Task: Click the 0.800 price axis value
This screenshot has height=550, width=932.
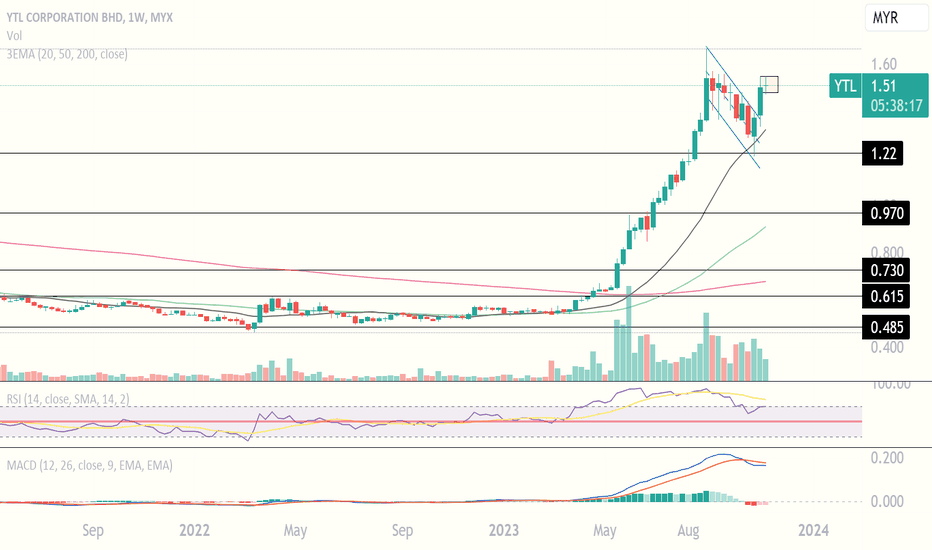Action: coord(887,252)
